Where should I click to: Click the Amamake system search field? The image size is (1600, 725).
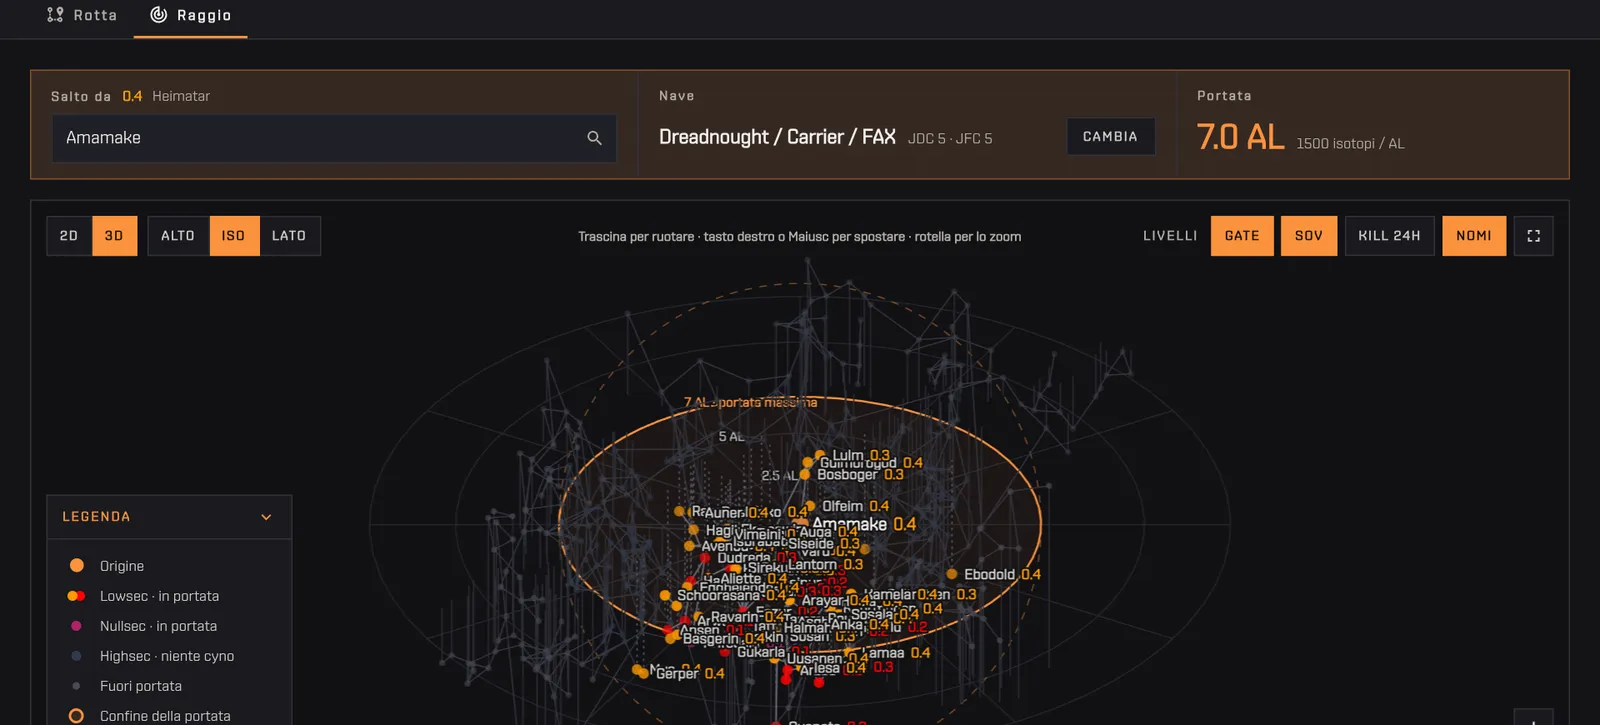click(x=334, y=138)
